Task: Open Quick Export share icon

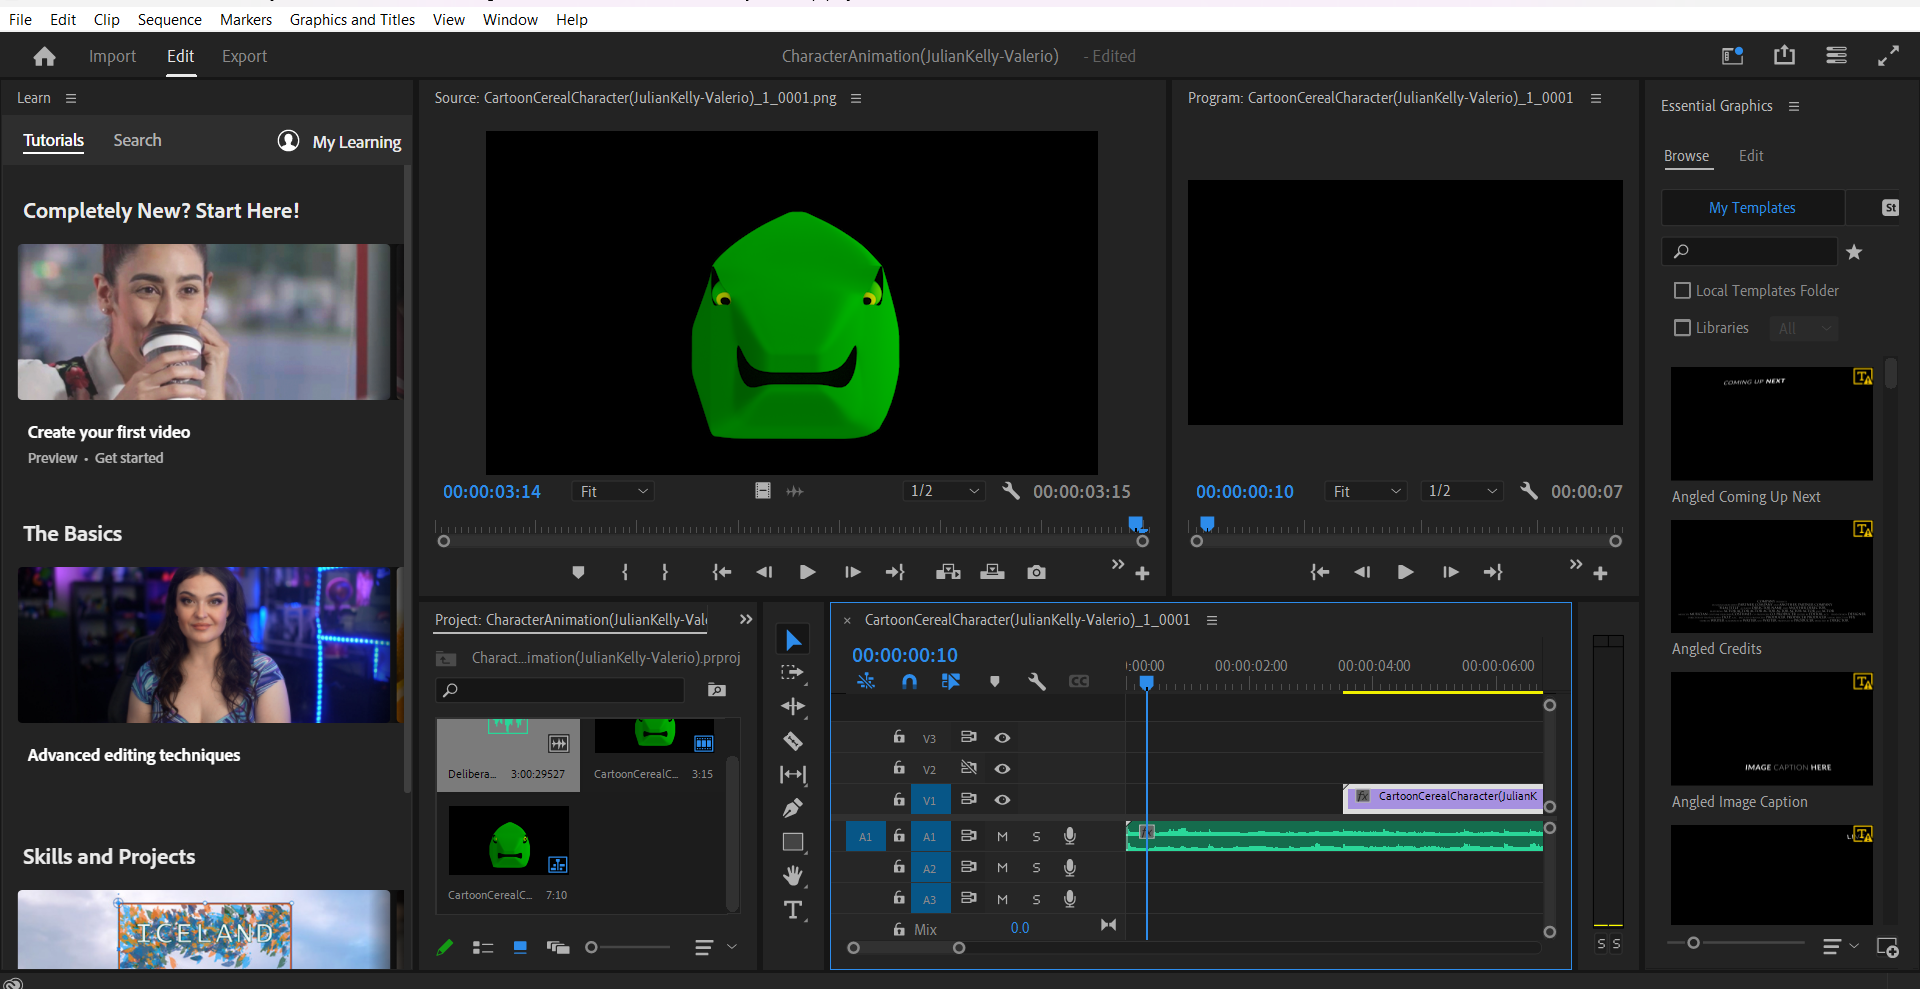Action: click(x=1784, y=56)
